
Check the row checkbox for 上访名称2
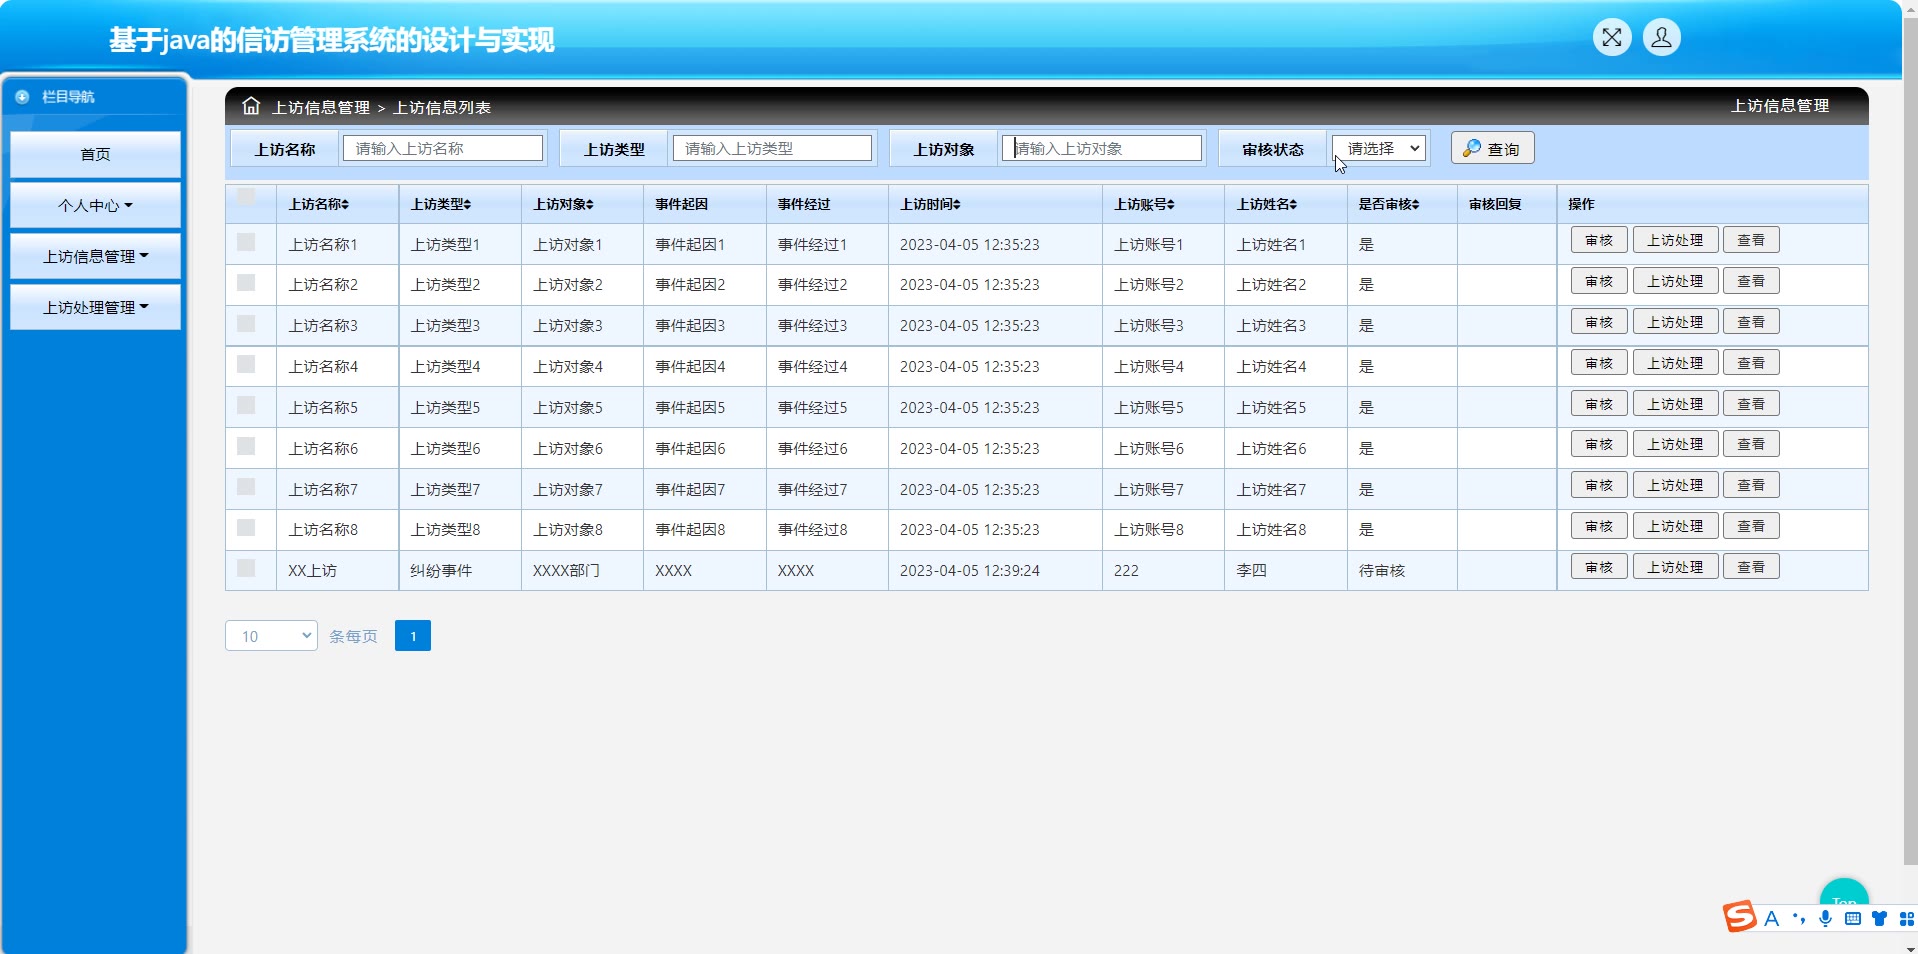tap(246, 283)
